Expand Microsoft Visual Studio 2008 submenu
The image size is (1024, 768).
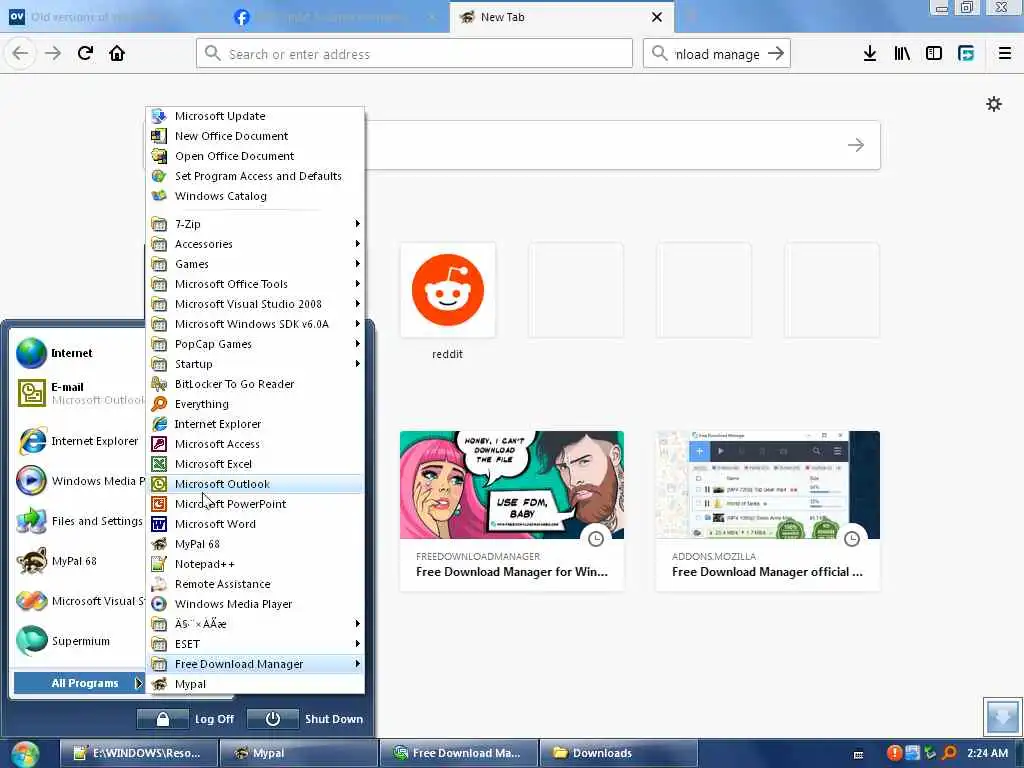255,304
